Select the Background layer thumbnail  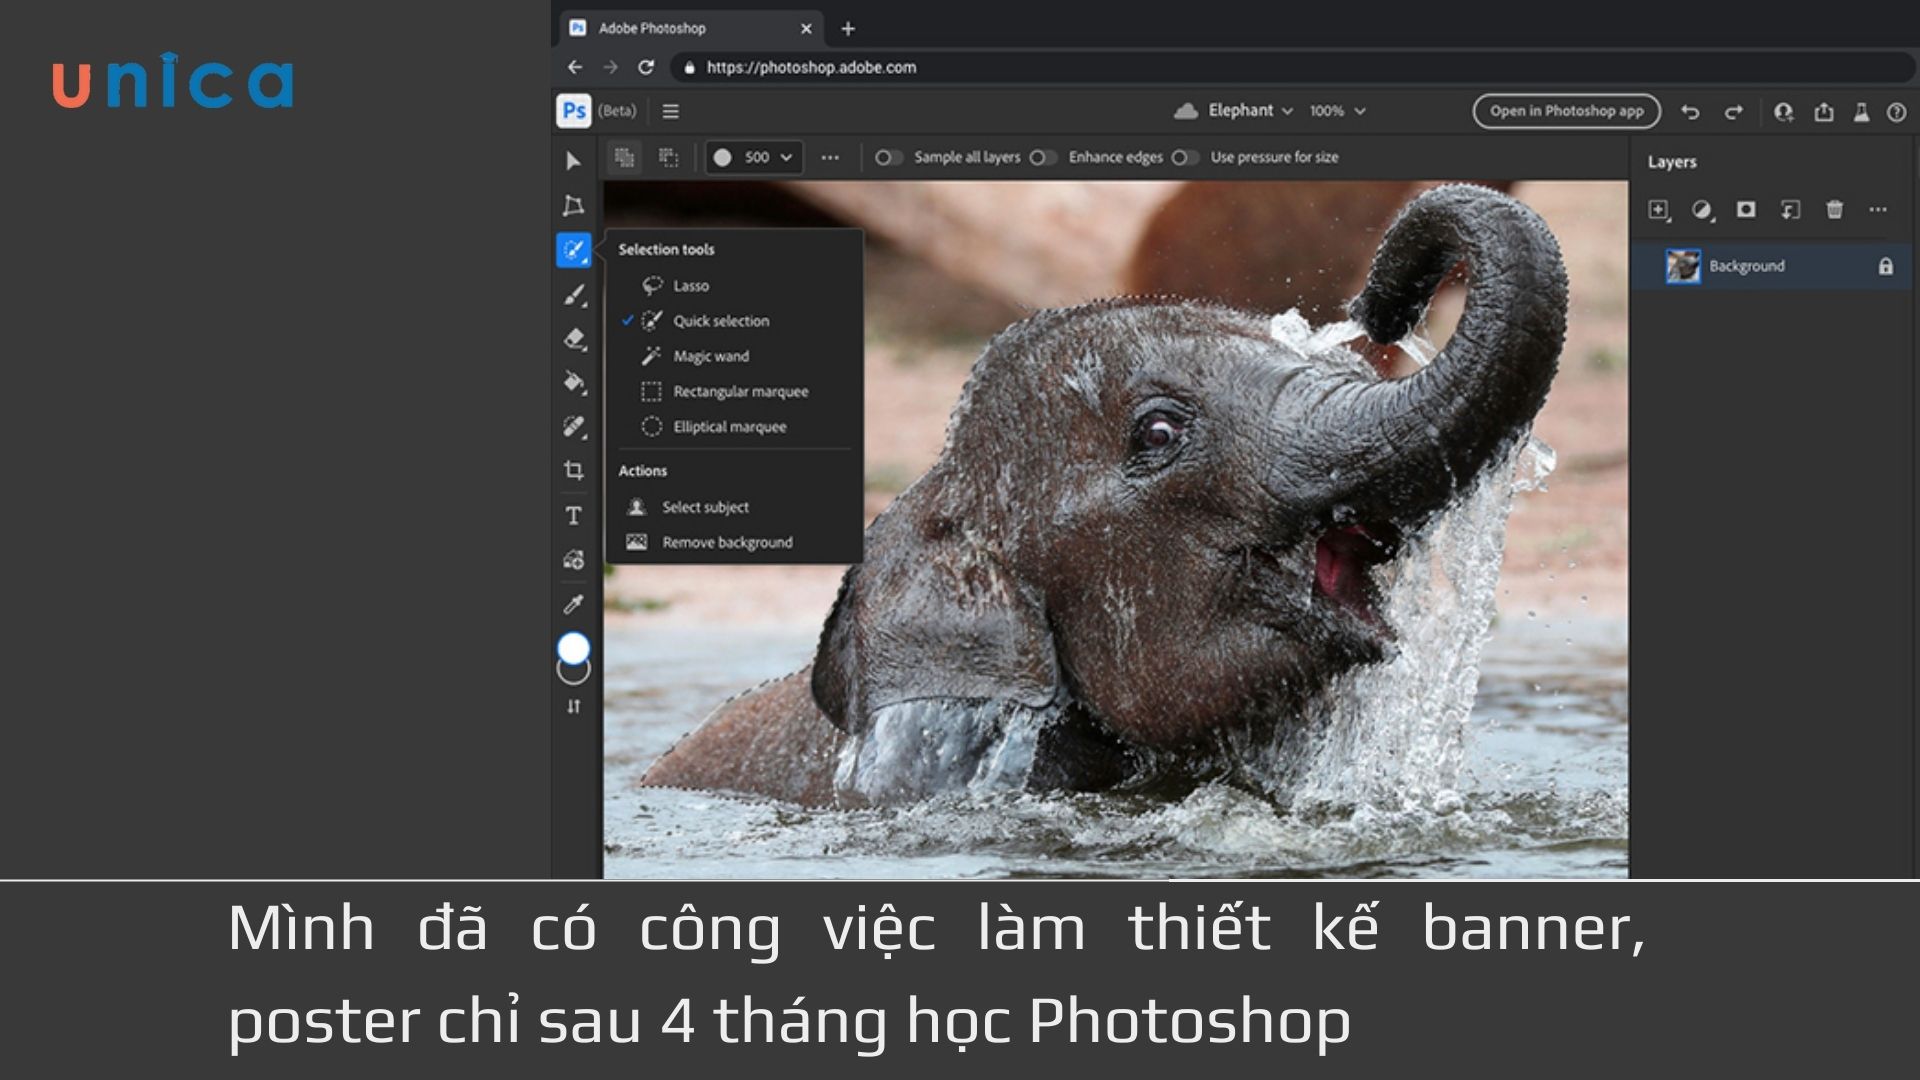[1683, 266]
